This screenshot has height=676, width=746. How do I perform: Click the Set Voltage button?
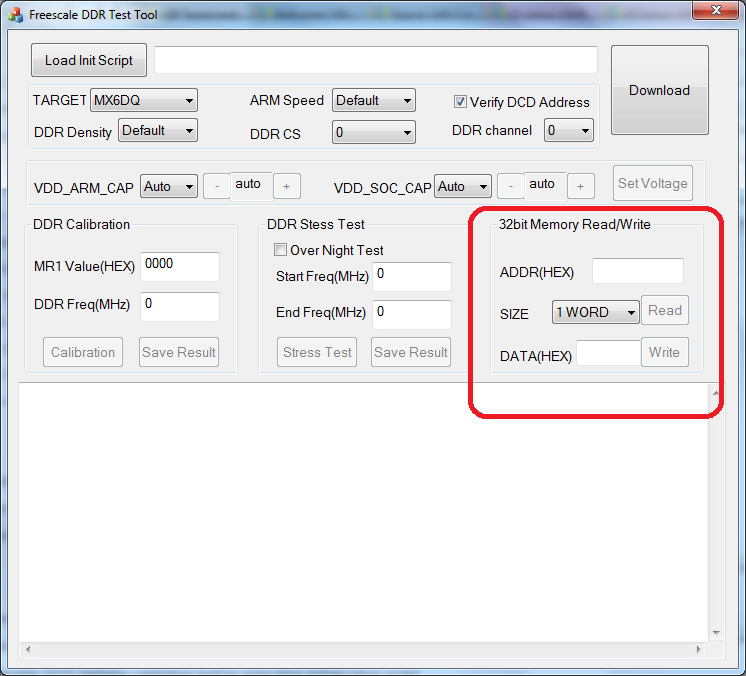(x=653, y=183)
